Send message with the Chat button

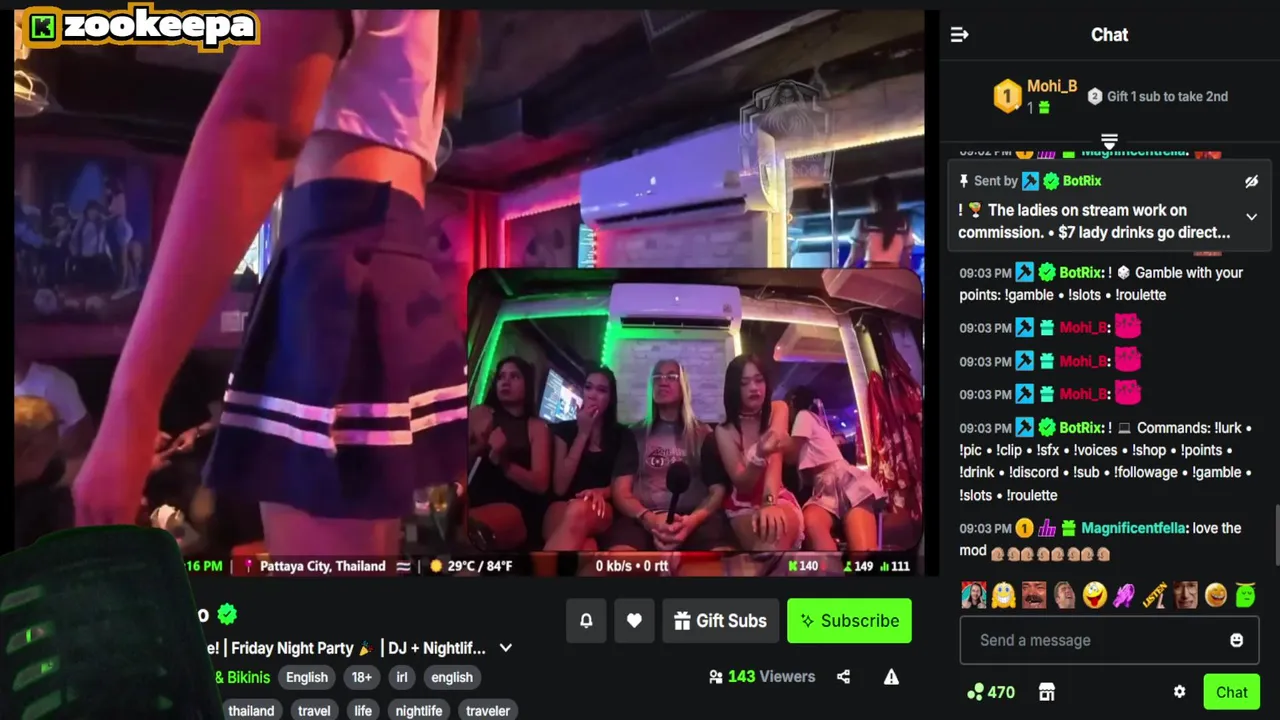(x=1231, y=692)
